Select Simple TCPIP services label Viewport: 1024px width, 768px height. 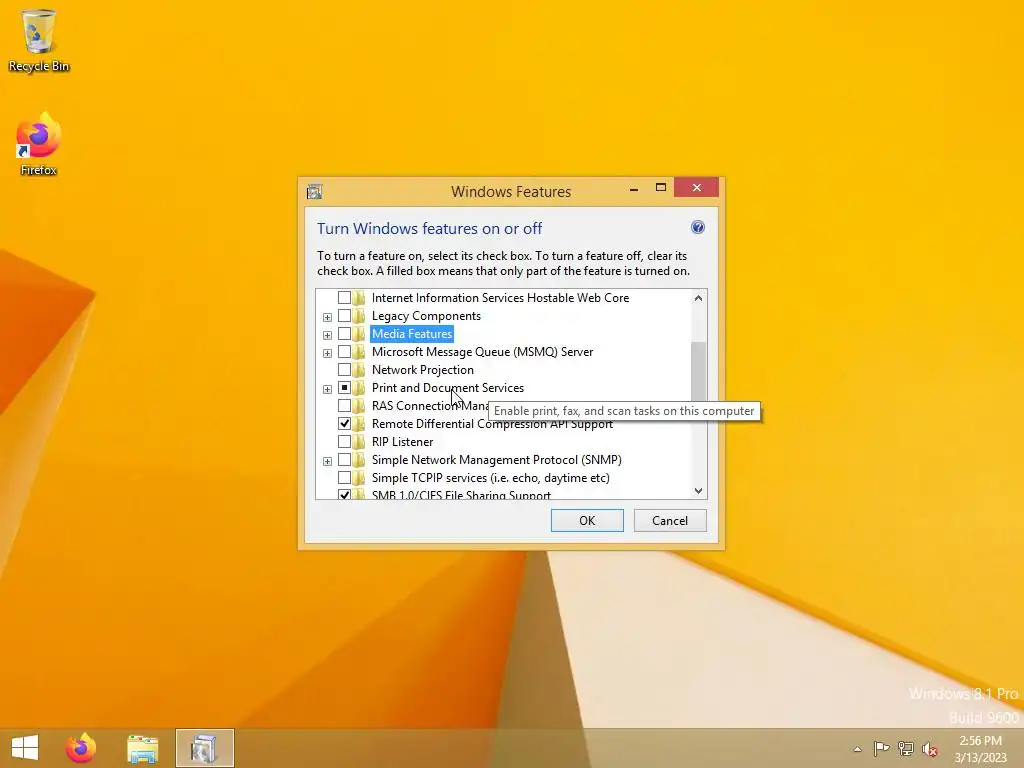[x=490, y=478]
